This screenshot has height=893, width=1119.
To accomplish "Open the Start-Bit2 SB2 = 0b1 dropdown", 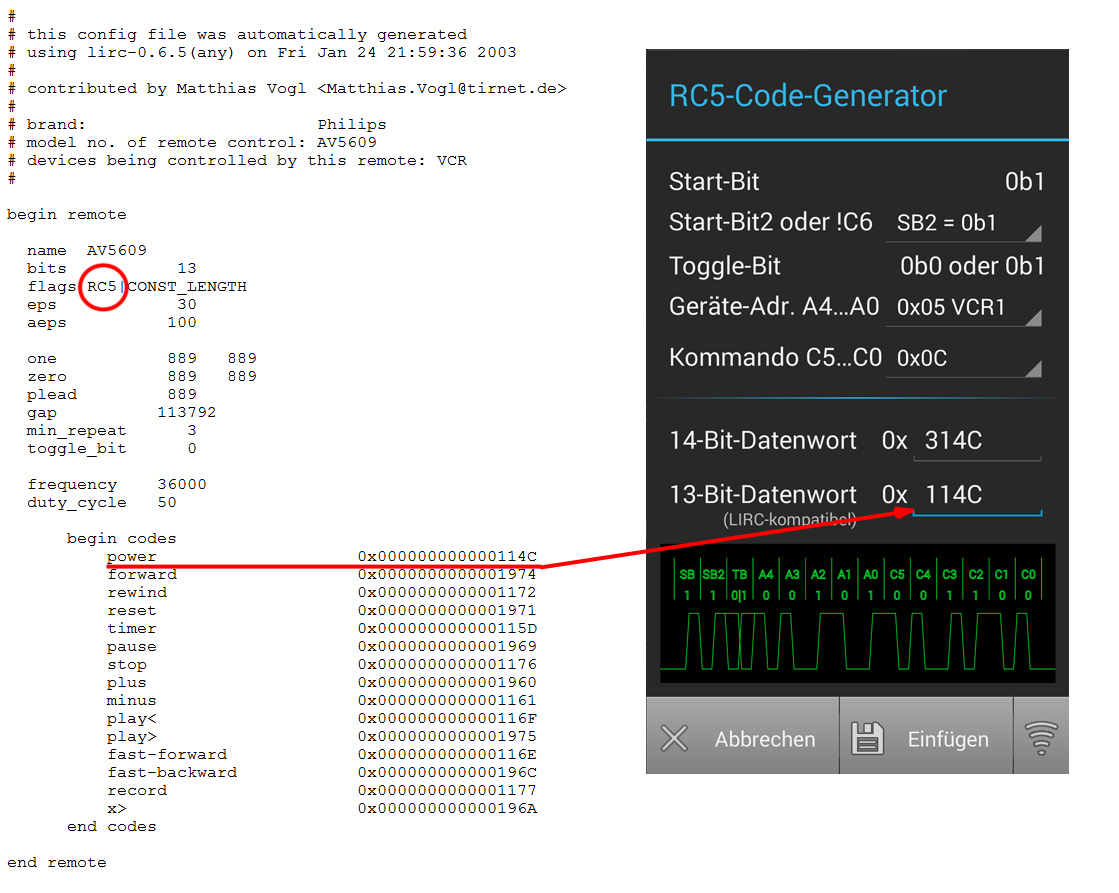I will coord(962,224).
